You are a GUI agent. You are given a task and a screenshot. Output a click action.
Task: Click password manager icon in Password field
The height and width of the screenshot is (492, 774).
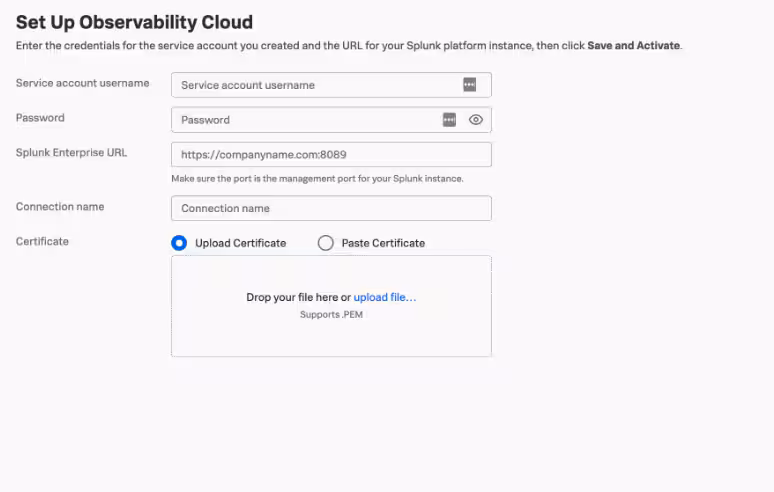tap(450, 120)
